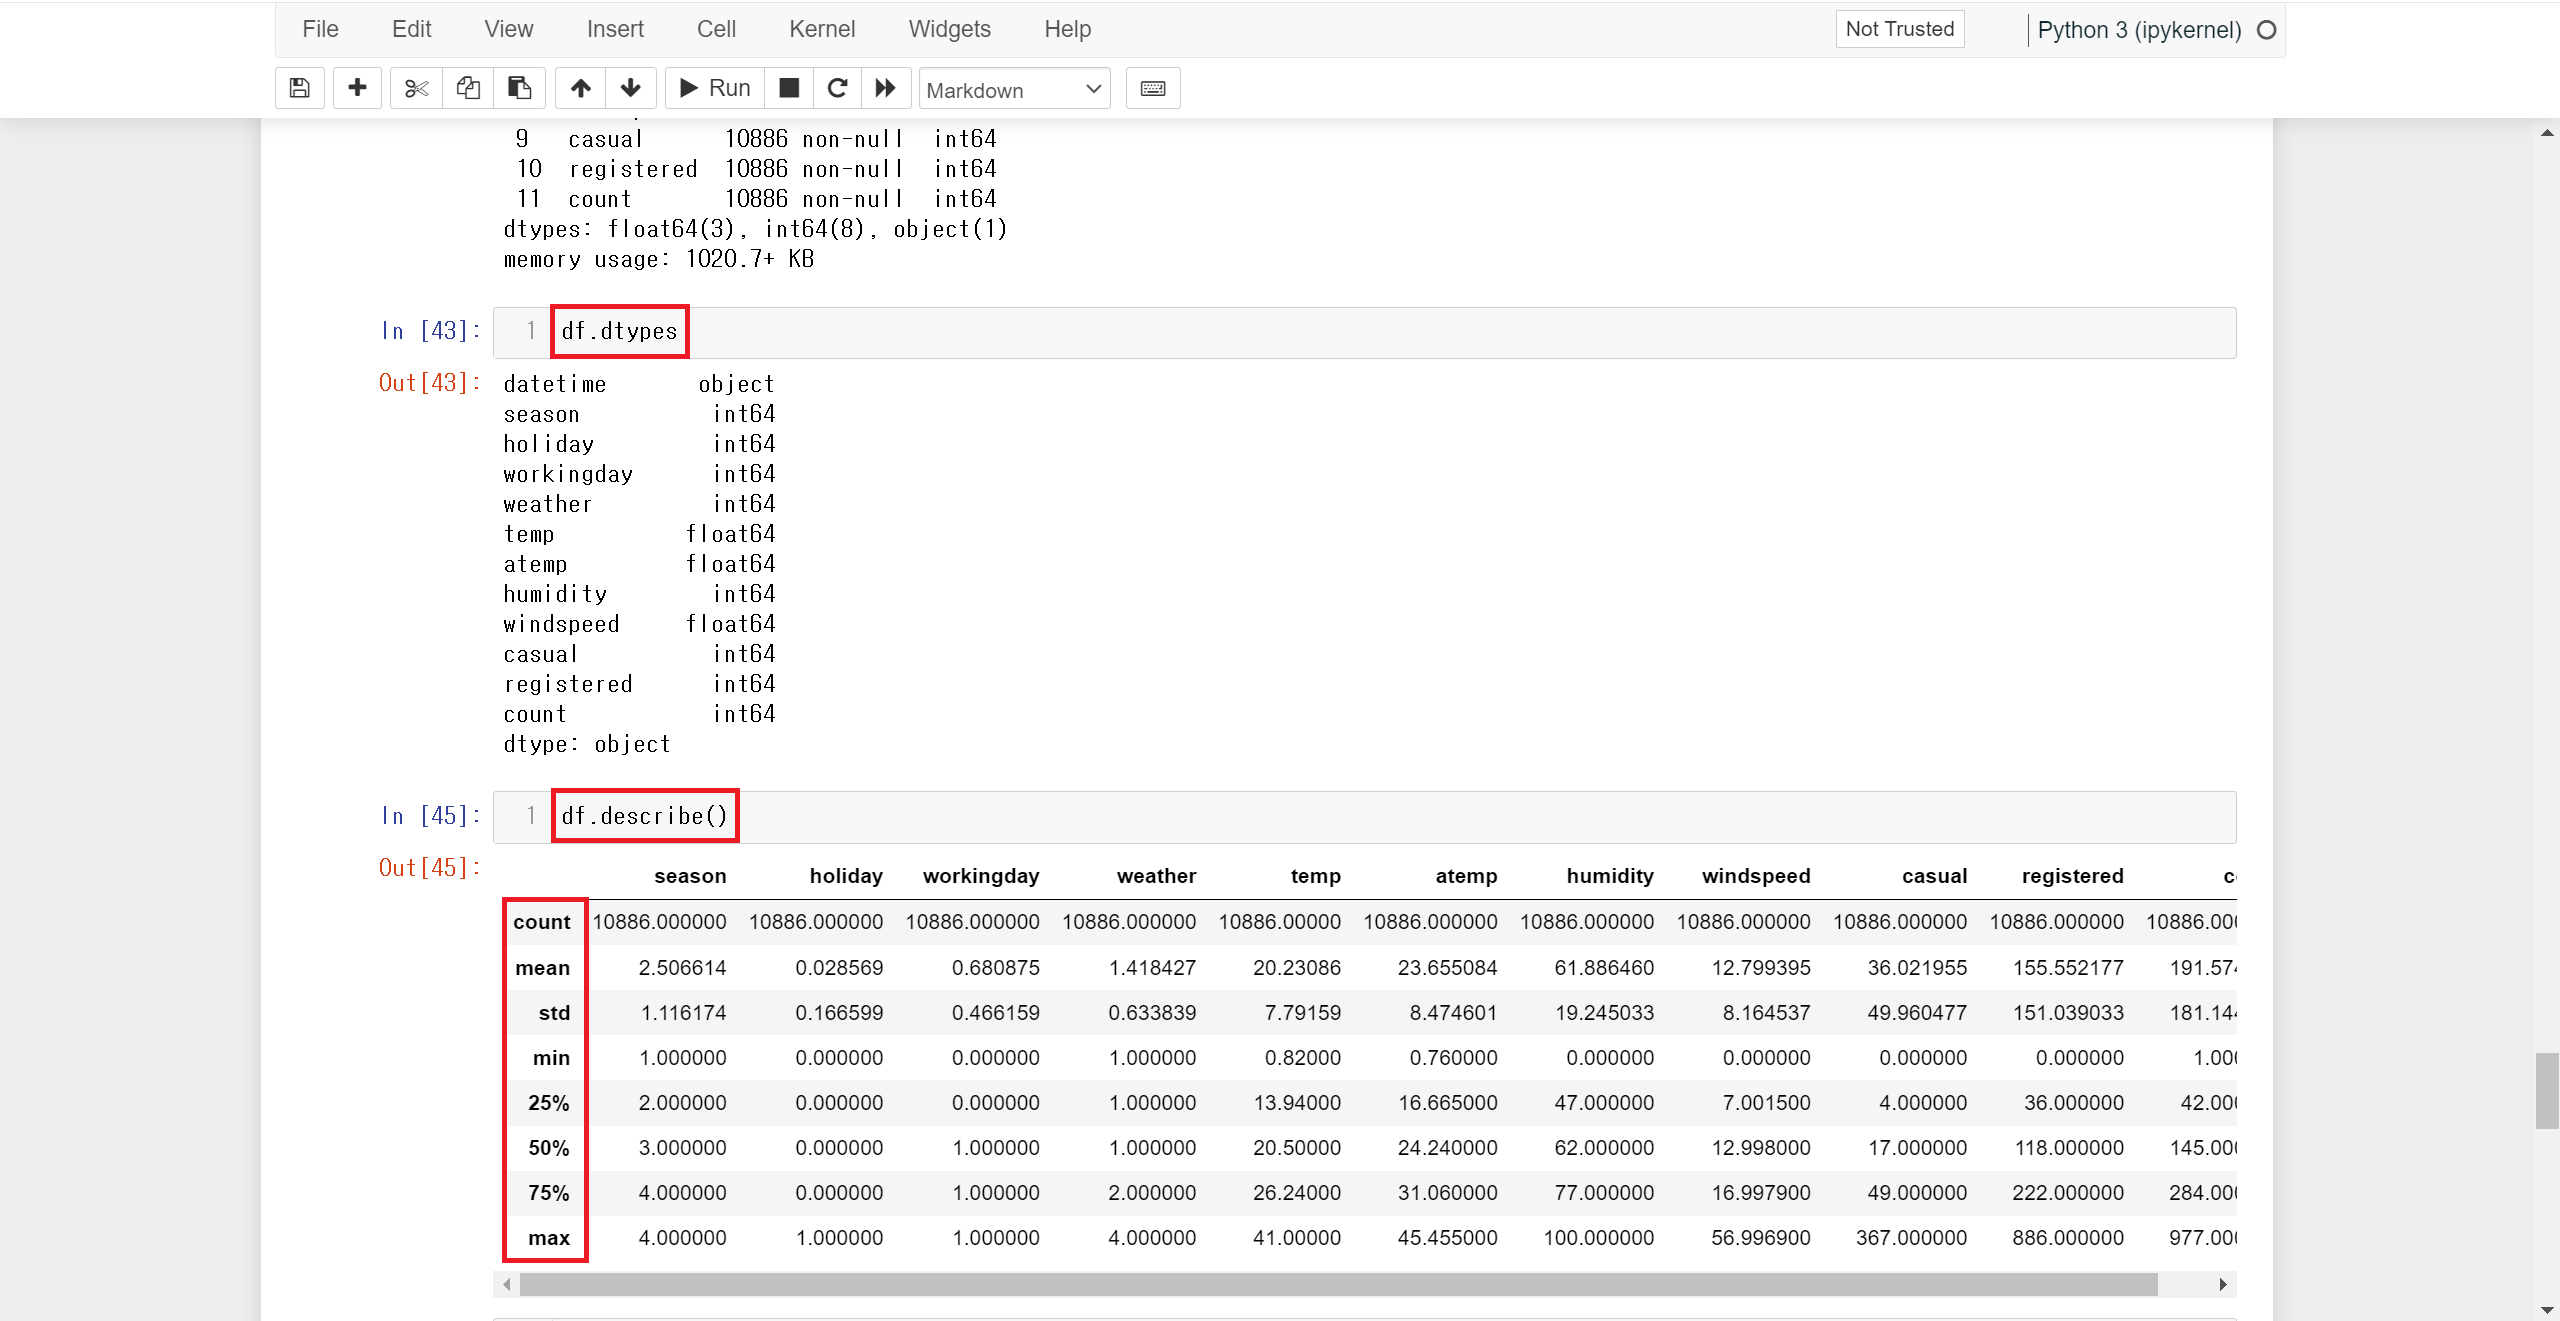
Task: Copy selected cells icon
Action: click(x=468, y=88)
